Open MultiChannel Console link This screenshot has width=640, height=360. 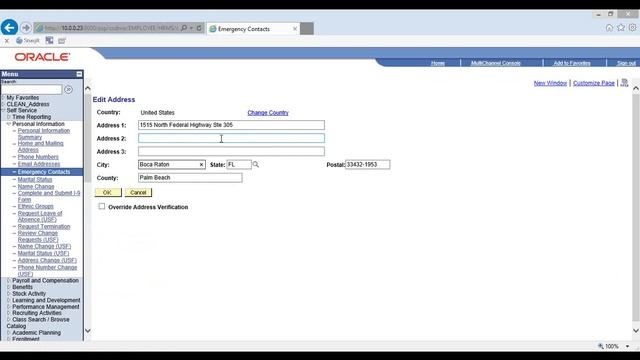[x=496, y=63]
